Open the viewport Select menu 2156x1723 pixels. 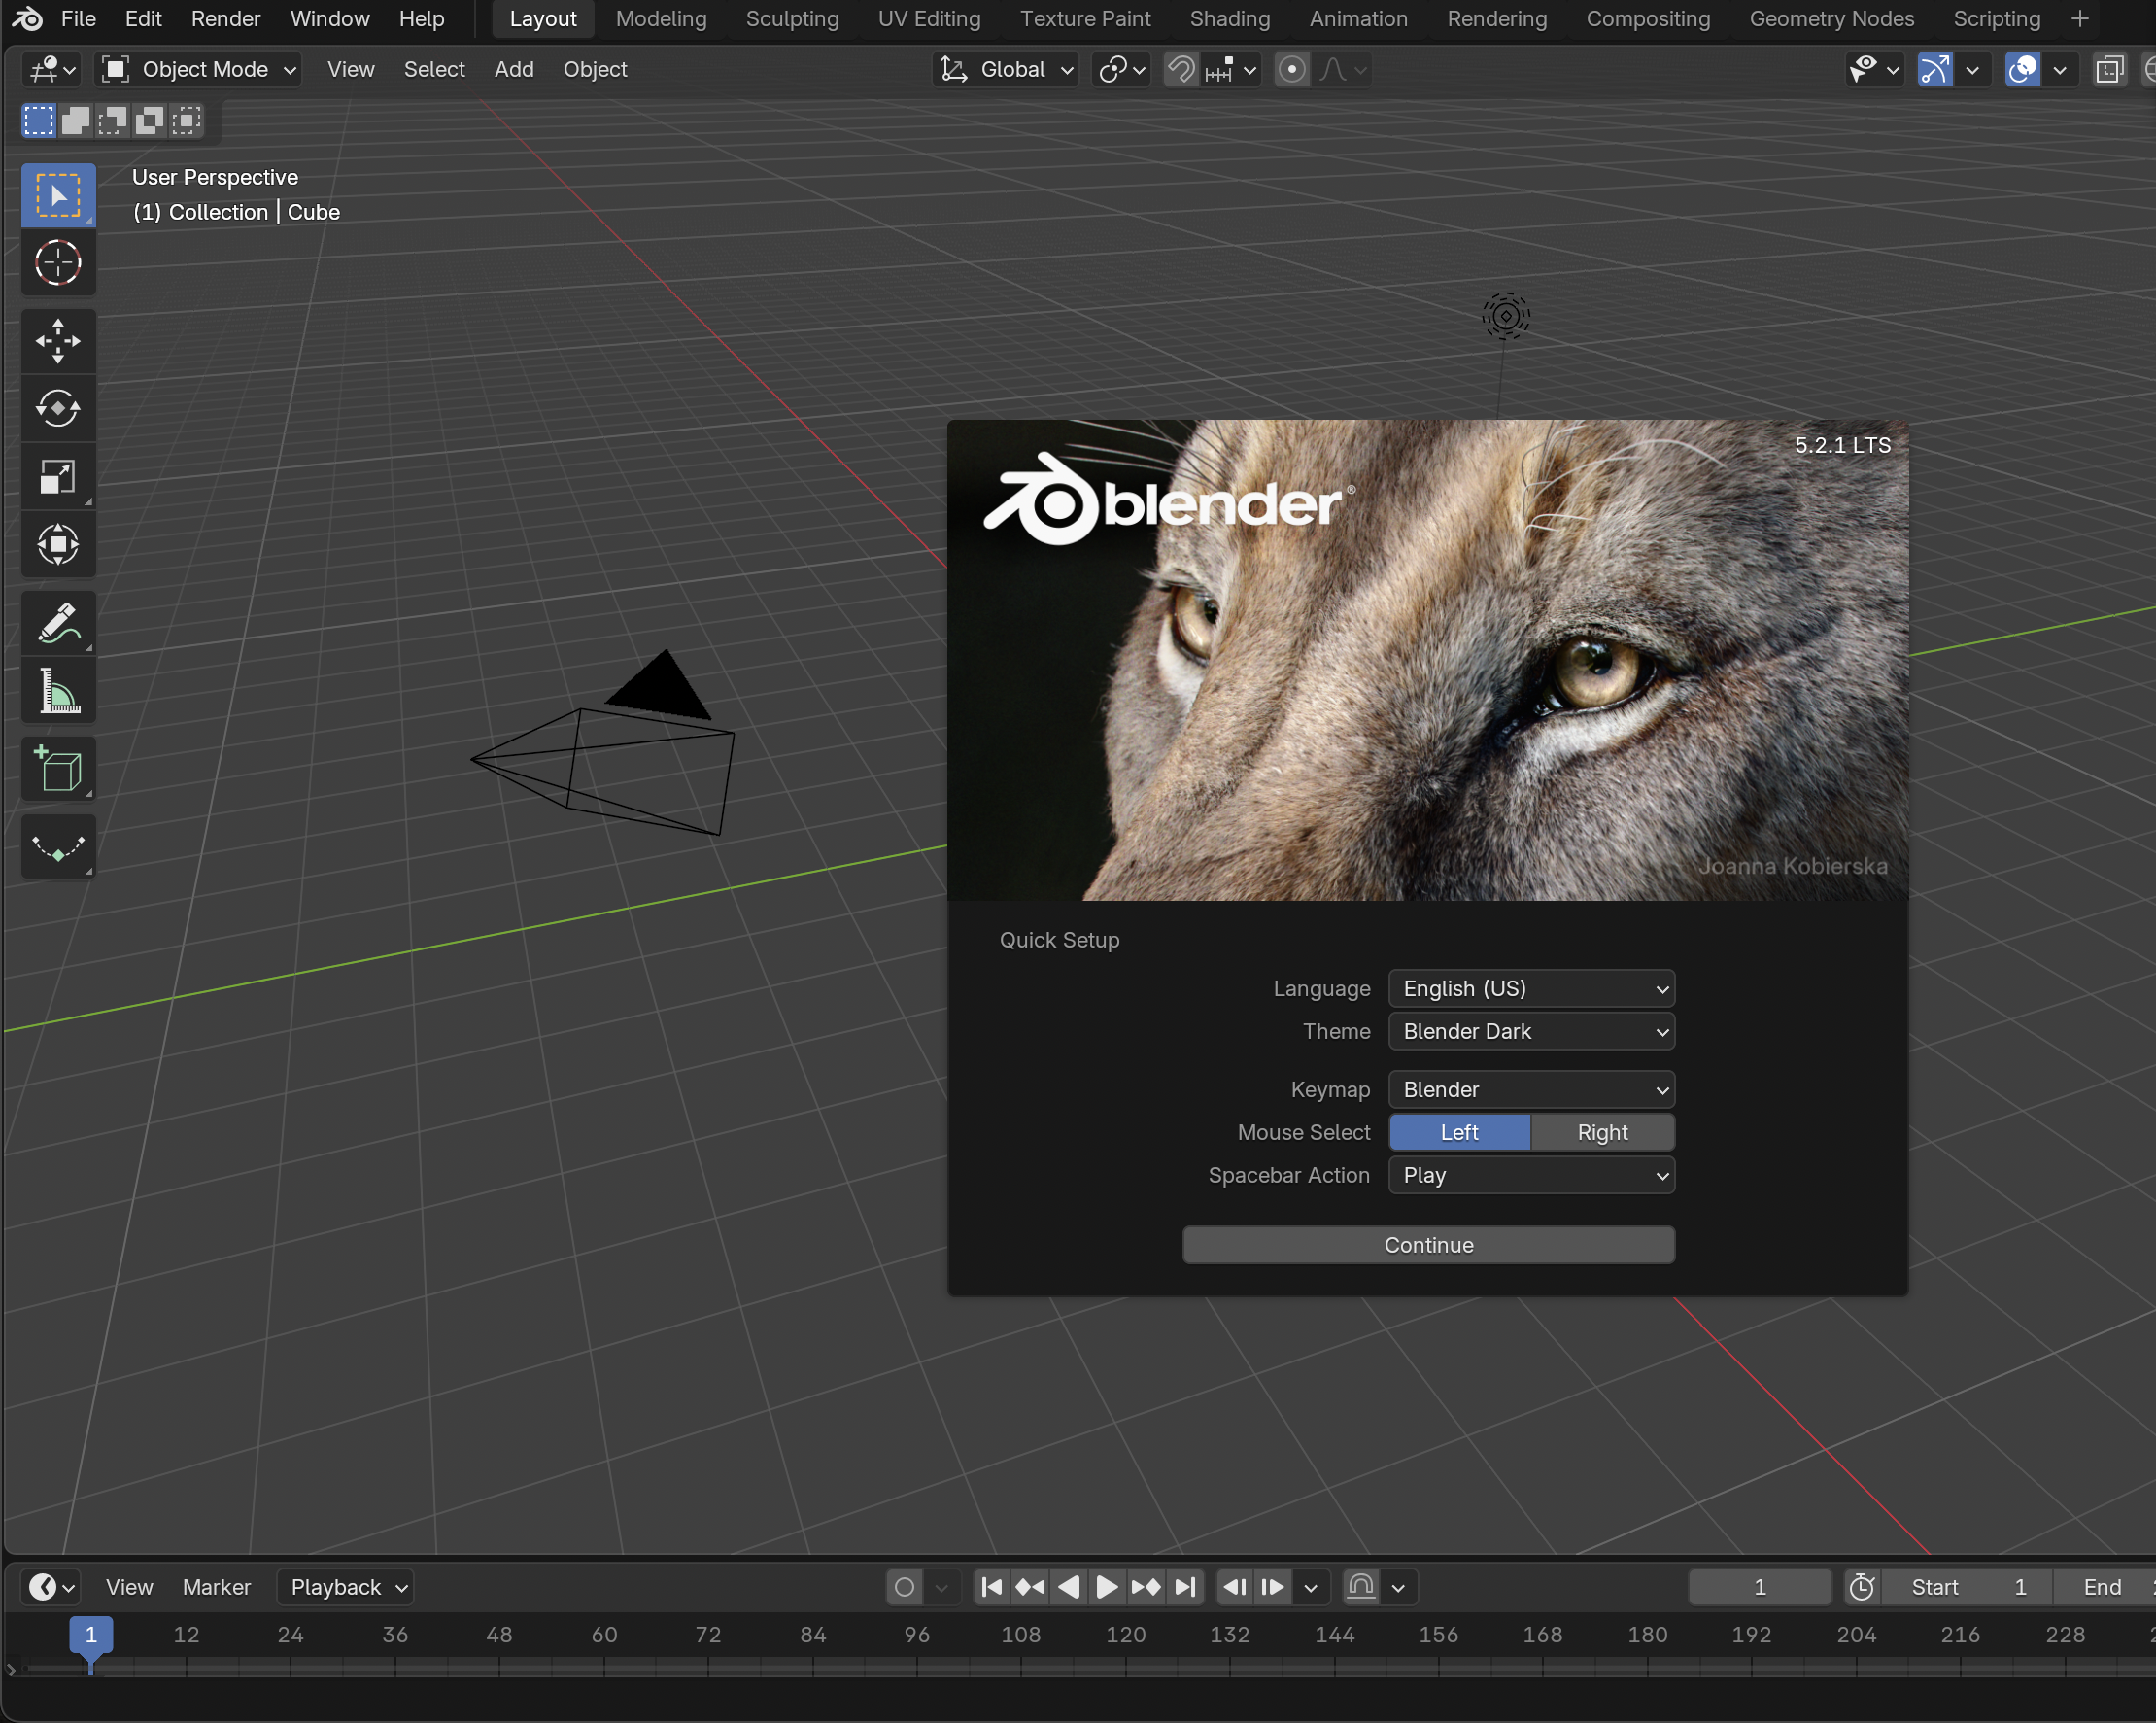coord(434,69)
